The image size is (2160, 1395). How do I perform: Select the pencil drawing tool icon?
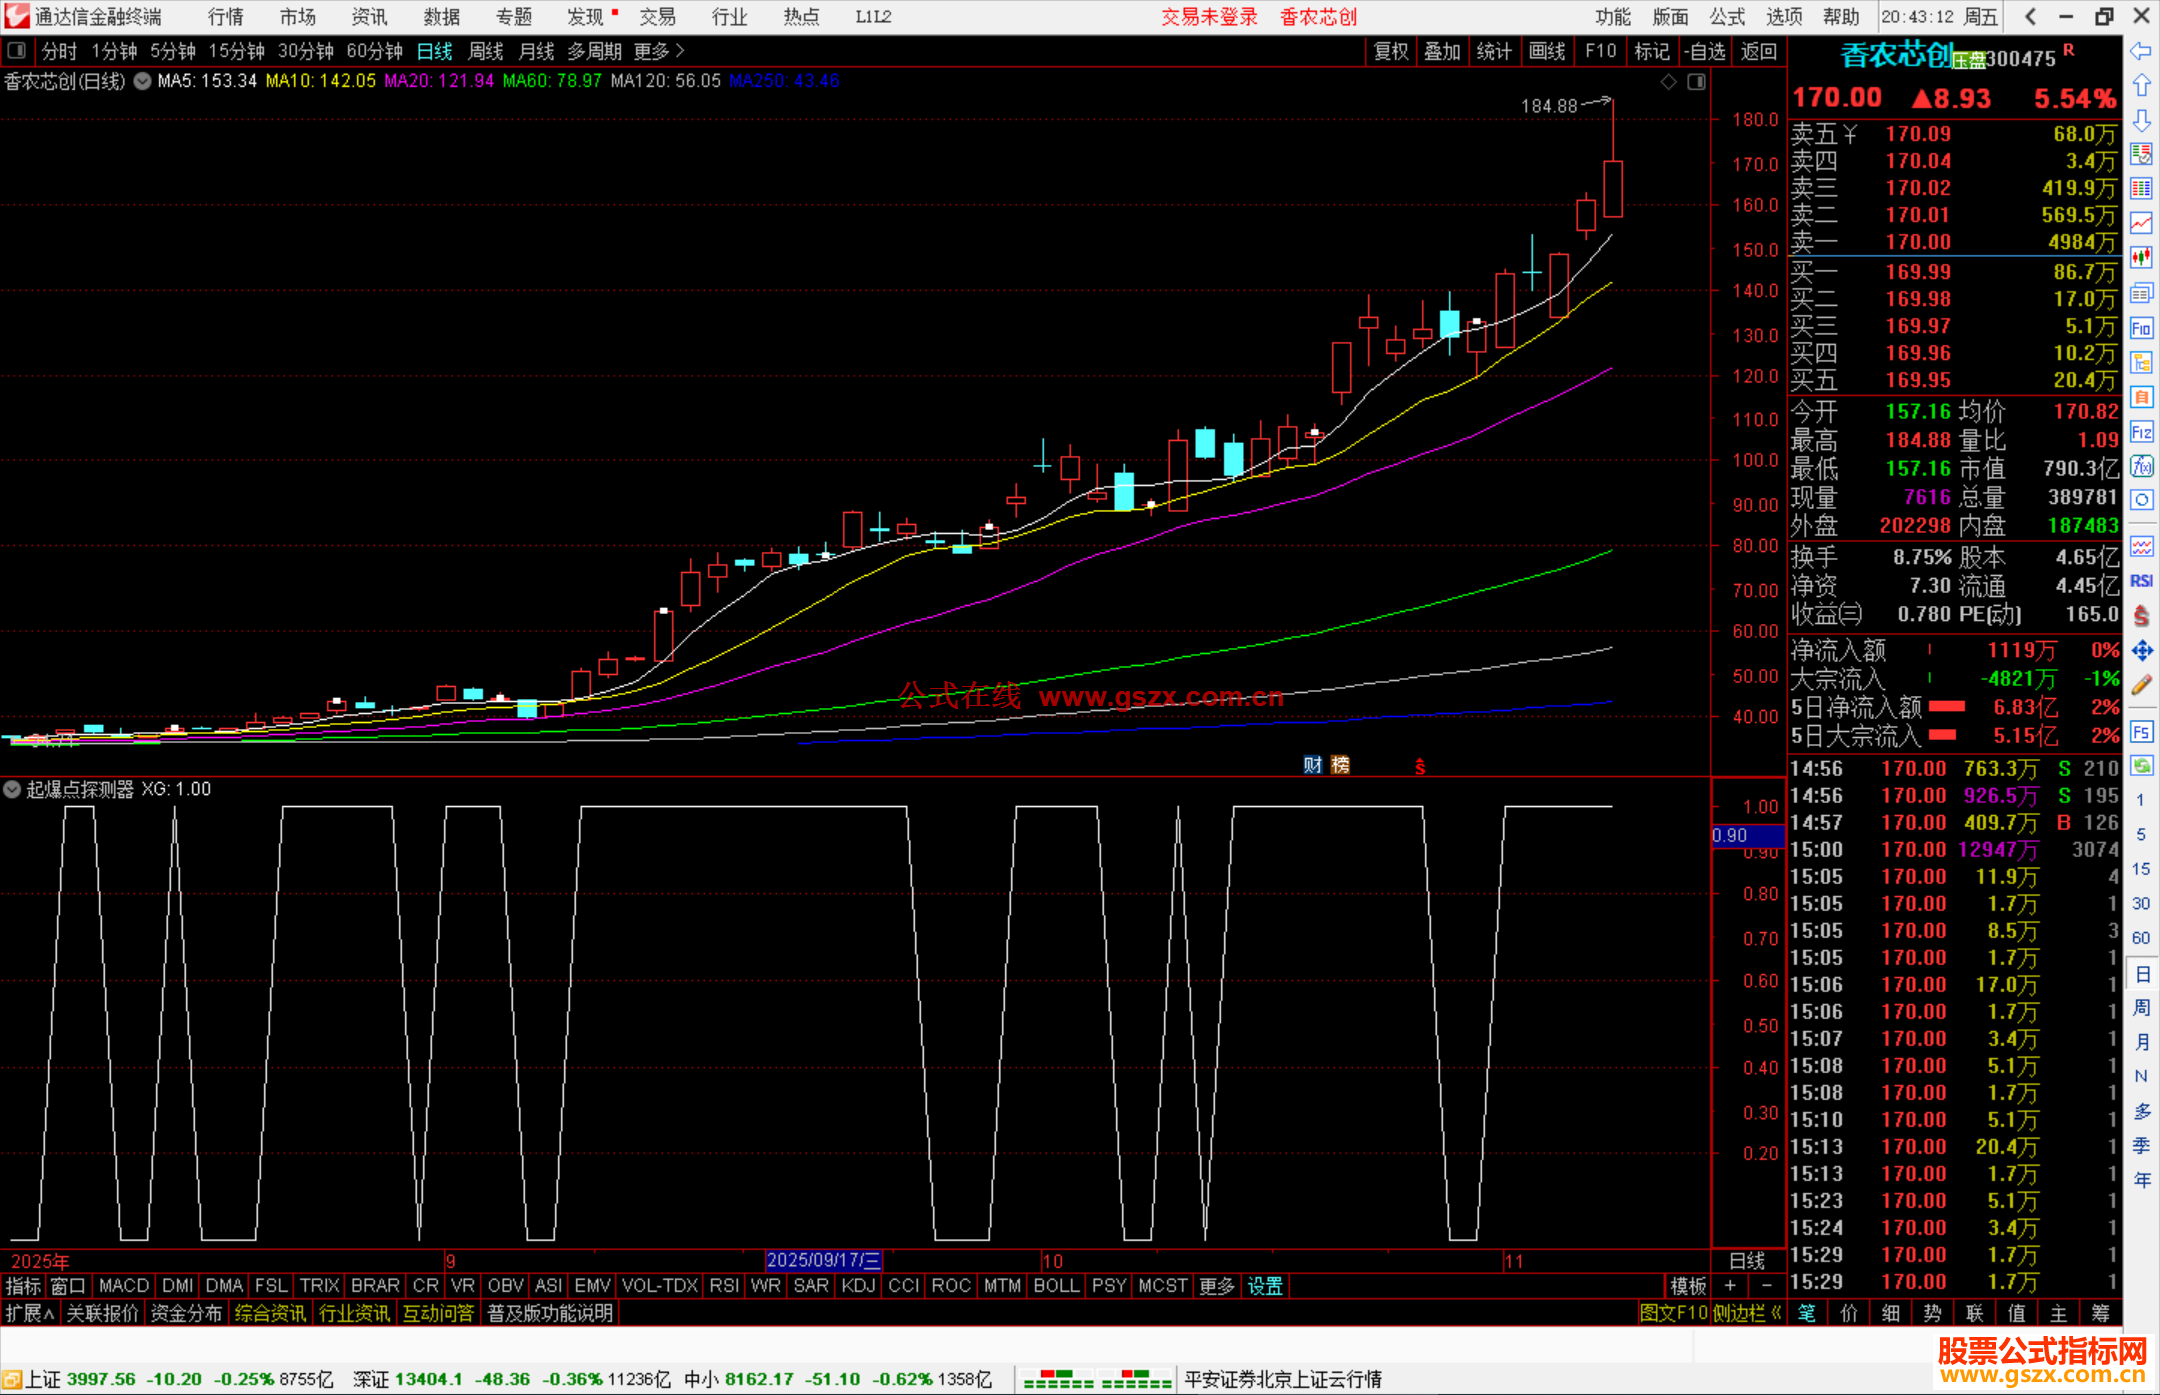(2141, 686)
